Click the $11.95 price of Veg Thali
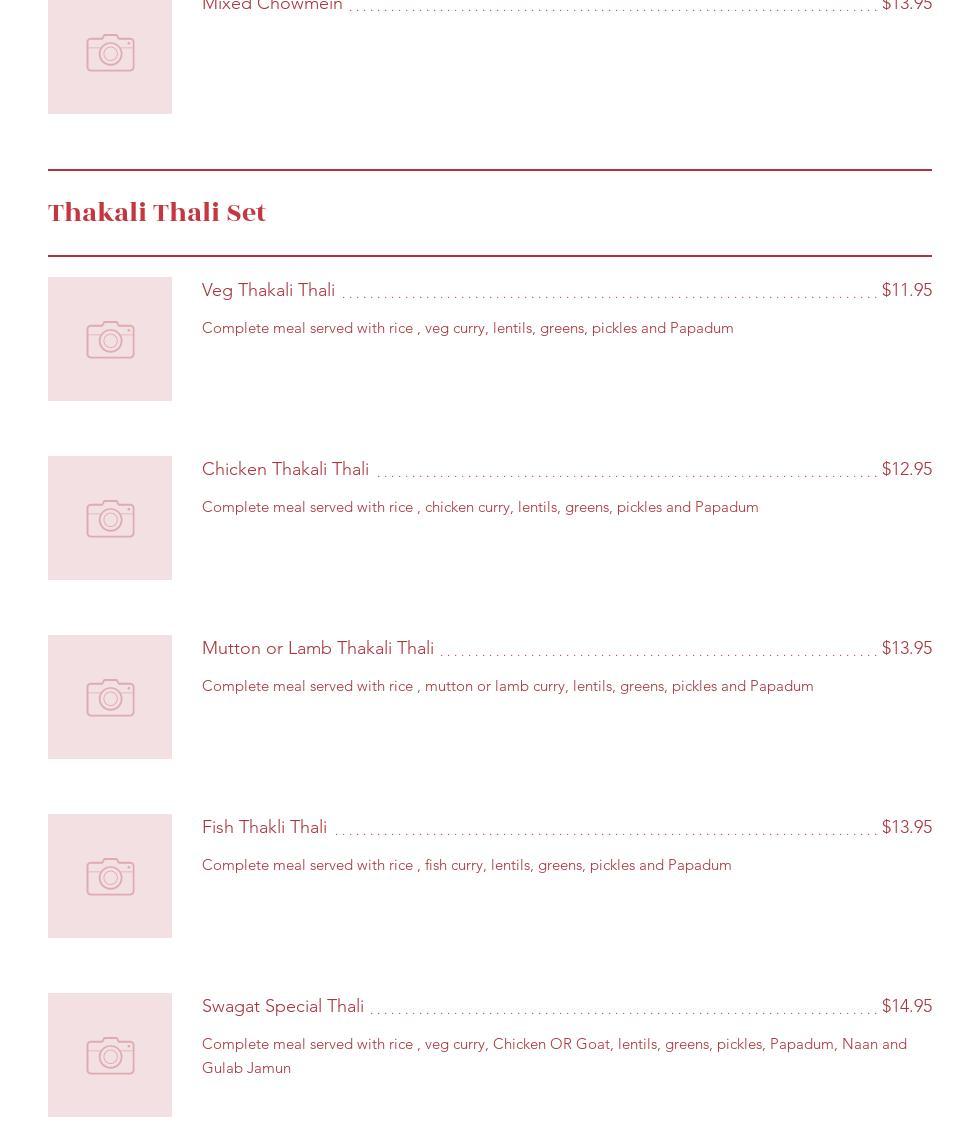Image resolution: width=965 pixels, height=1126 pixels. tap(907, 290)
